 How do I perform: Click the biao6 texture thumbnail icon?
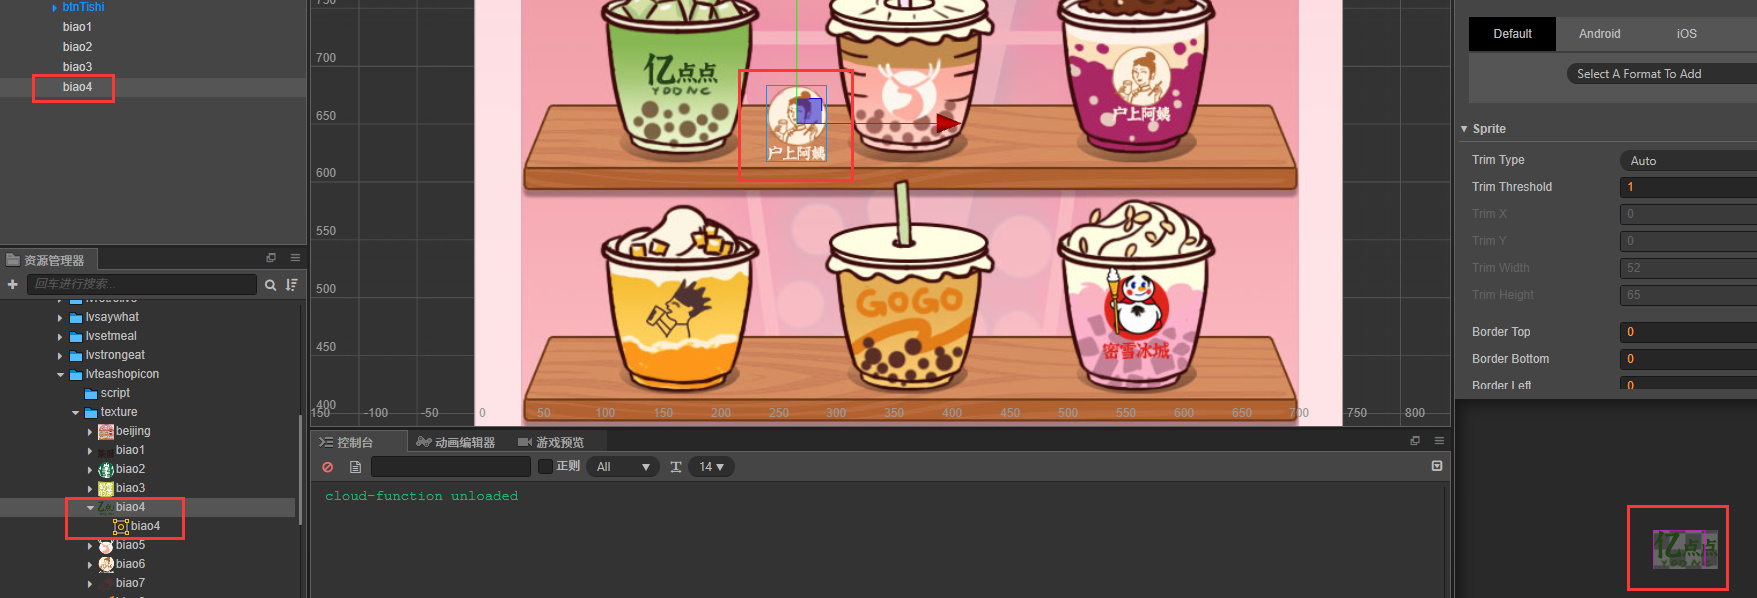106,565
